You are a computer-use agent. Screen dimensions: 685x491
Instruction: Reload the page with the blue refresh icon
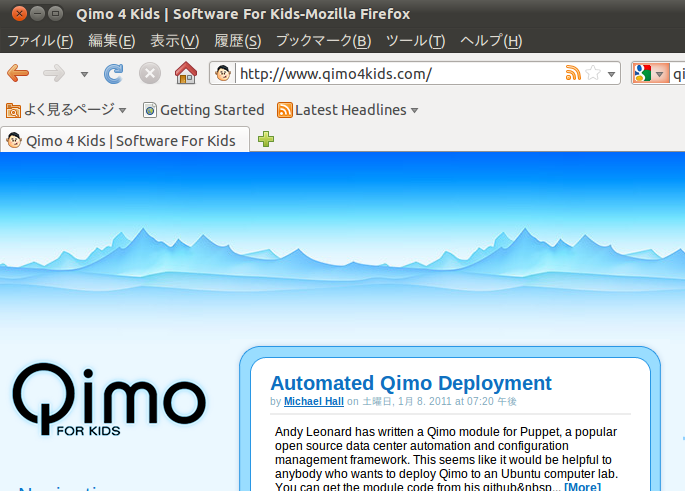click(114, 73)
